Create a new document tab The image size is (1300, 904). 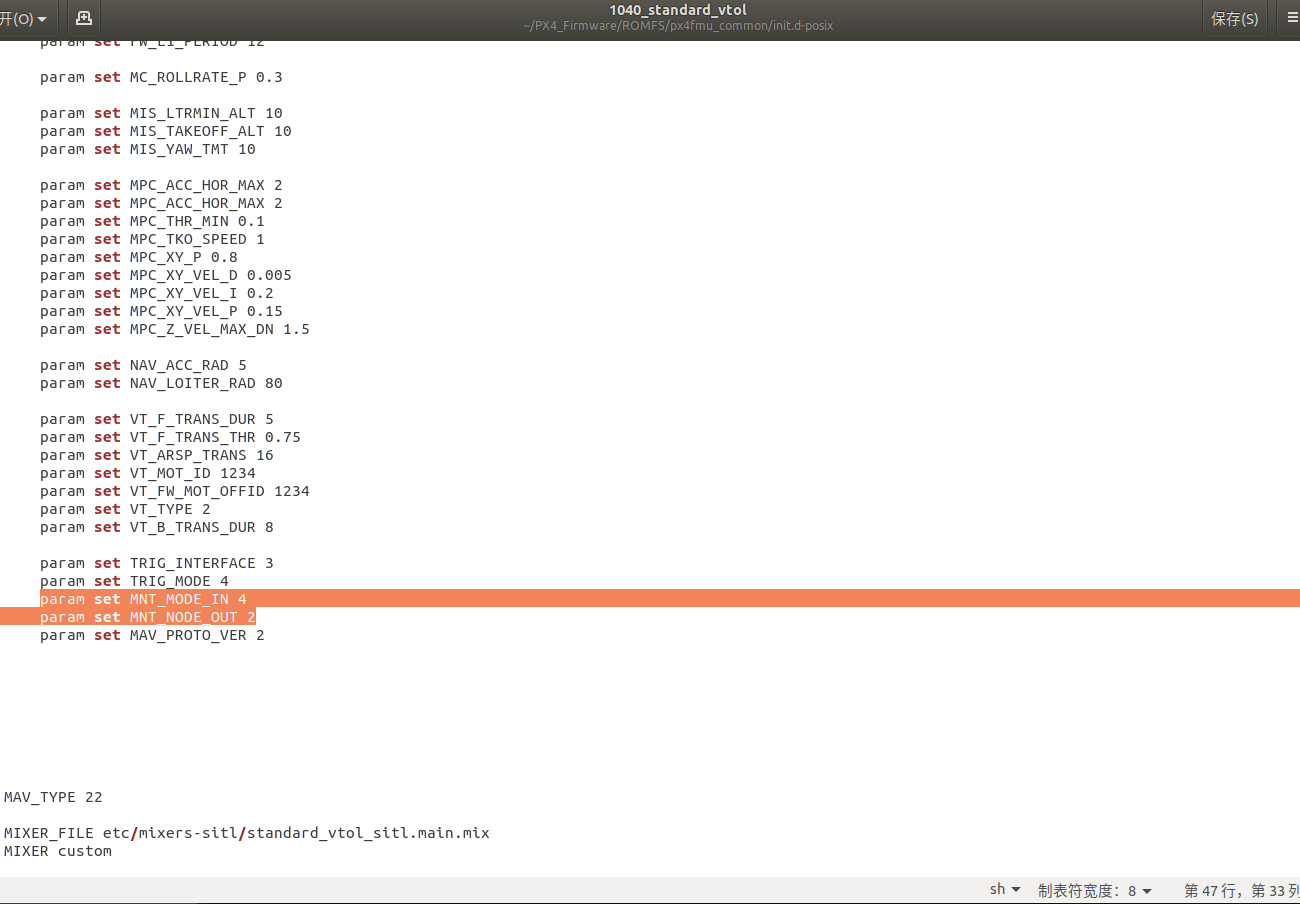[84, 18]
